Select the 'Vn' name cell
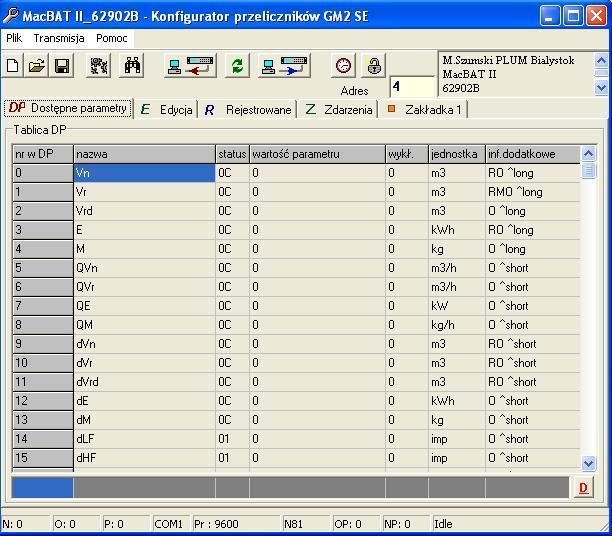 point(144,173)
